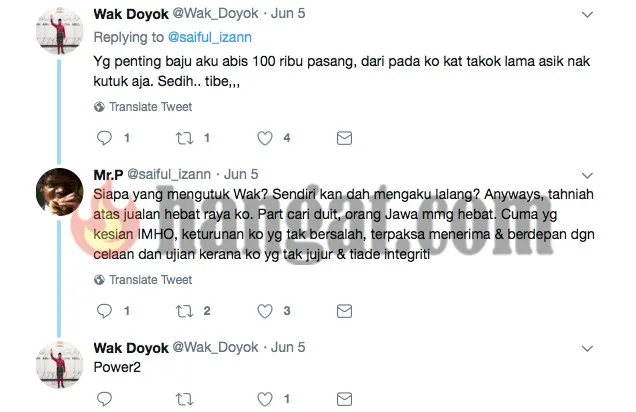Screen dimensions: 636x412
Task: Reply to Mr.P's tweet
Action: (x=104, y=311)
